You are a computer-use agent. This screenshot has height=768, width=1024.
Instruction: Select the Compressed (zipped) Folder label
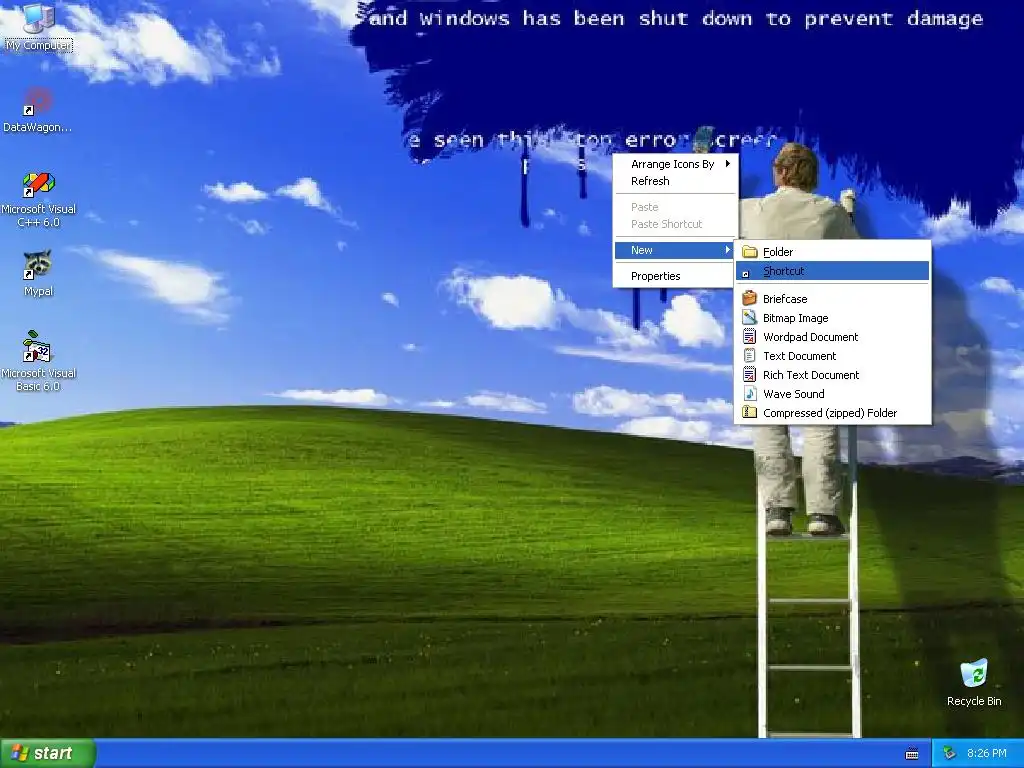830,413
